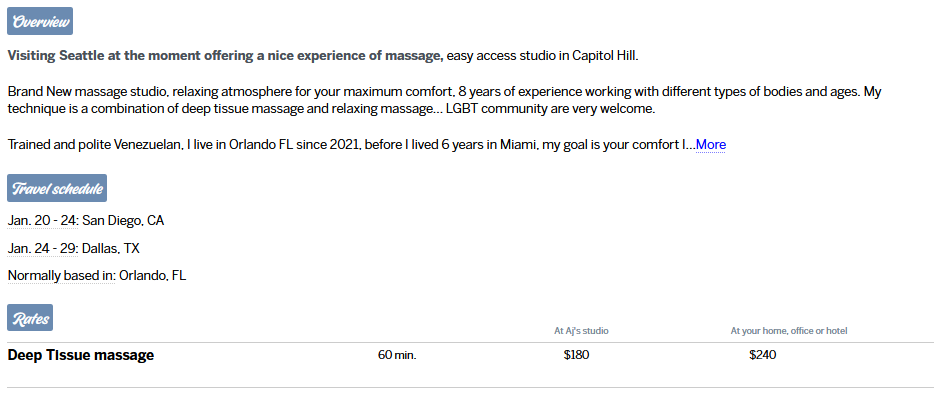939x394 pixels.
Task: Click the Normally based in label
Action: [x=61, y=276]
